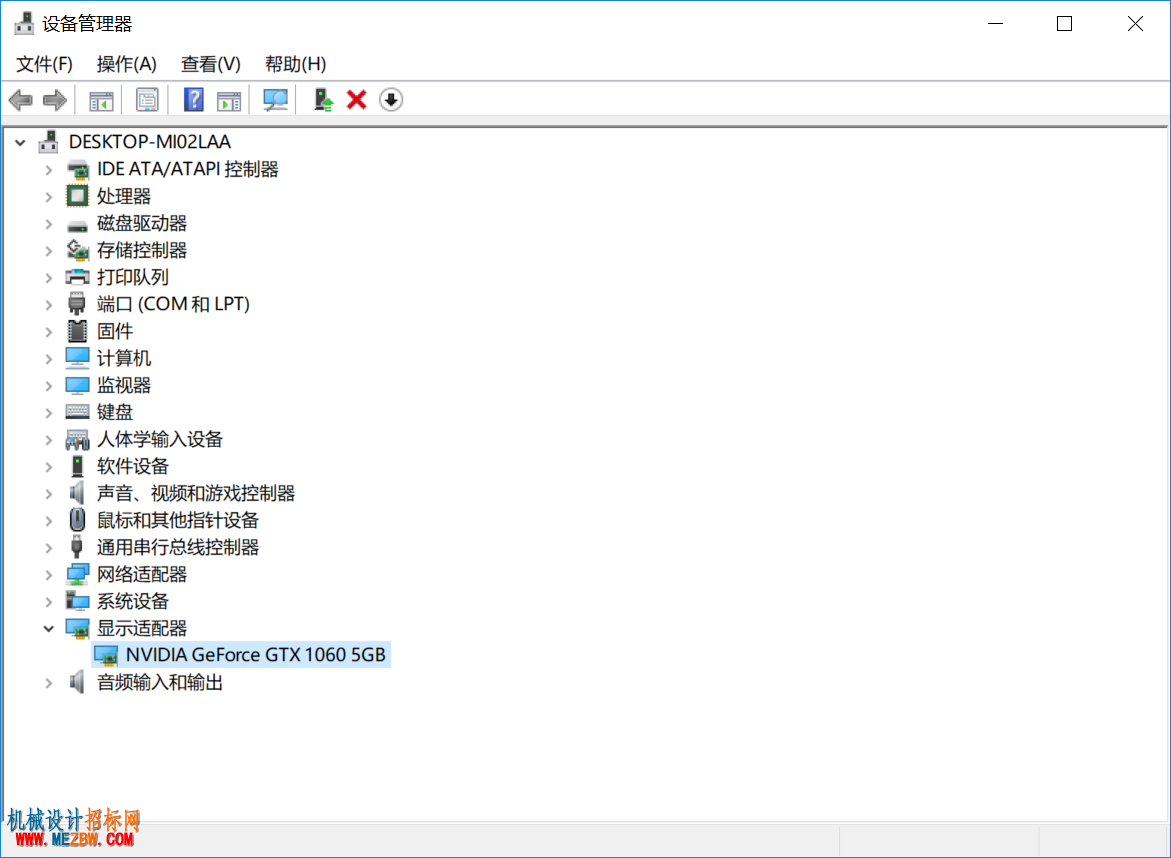Screen dimensions: 1171x858
Task: Click the Forward arrow toolbar icon
Action: coord(55,99)
